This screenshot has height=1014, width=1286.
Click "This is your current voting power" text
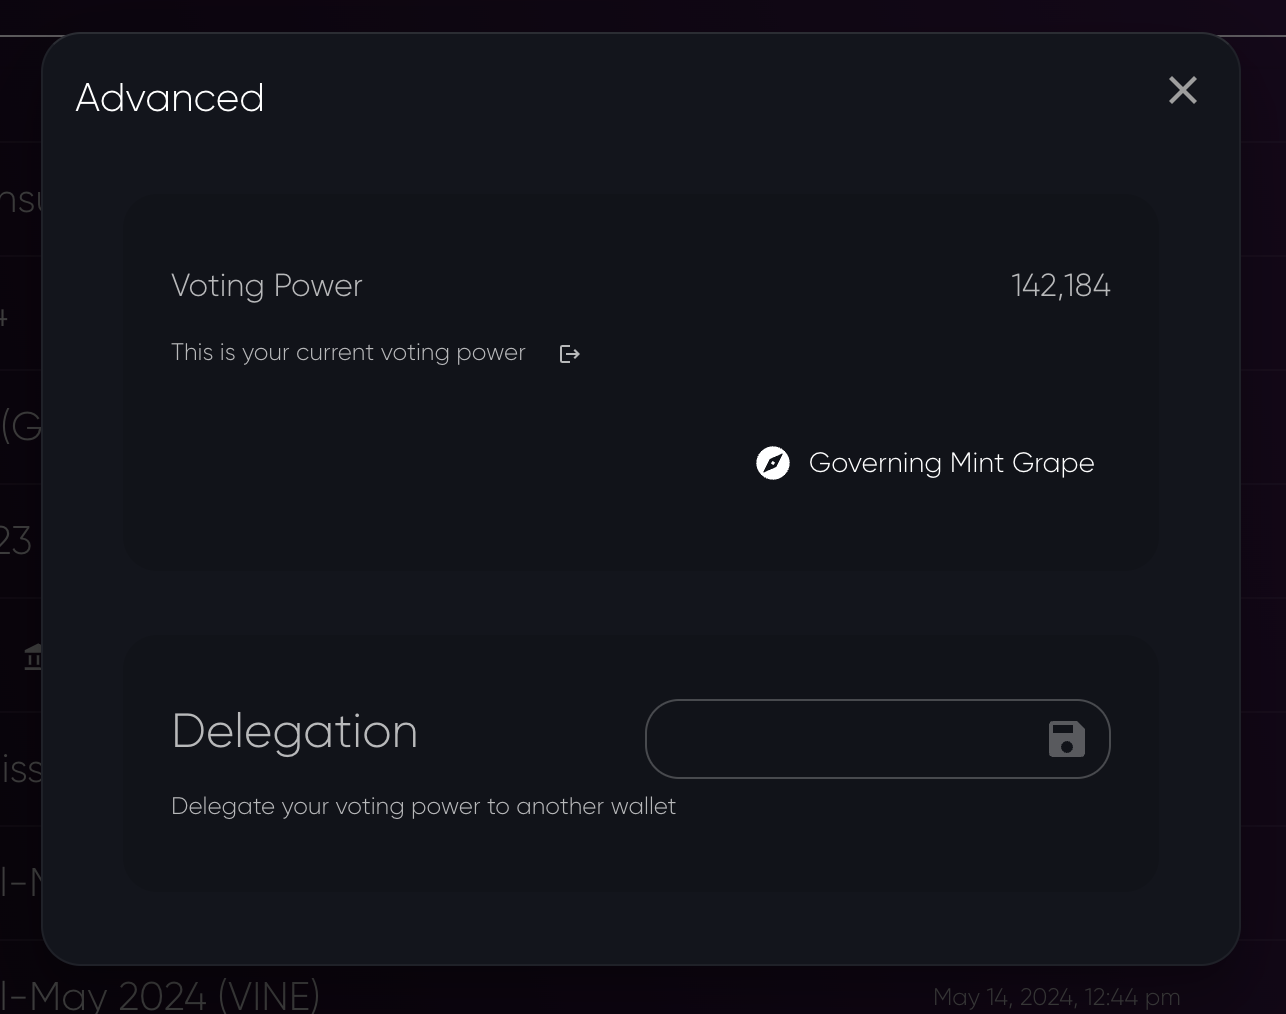(348, 353)
